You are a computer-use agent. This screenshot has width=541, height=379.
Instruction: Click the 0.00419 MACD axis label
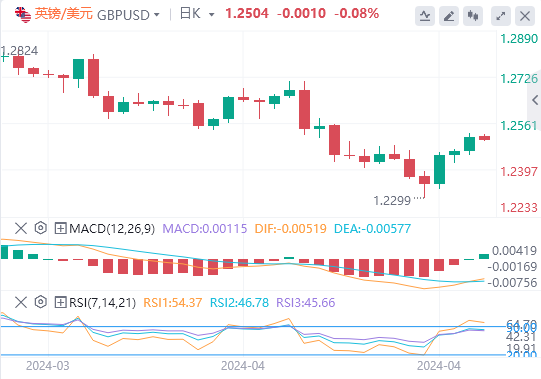(x=514, y=251)
